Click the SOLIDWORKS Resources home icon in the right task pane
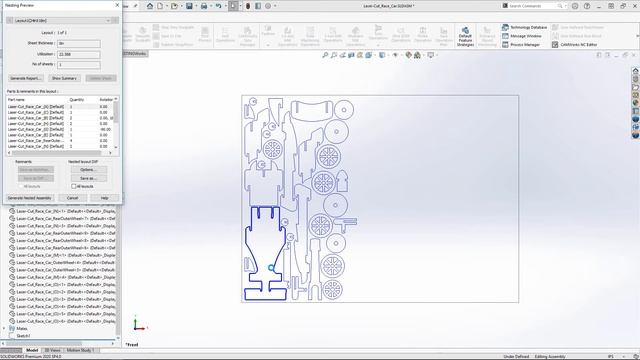This screenshot has width=640, height=360. pos(636,71)
